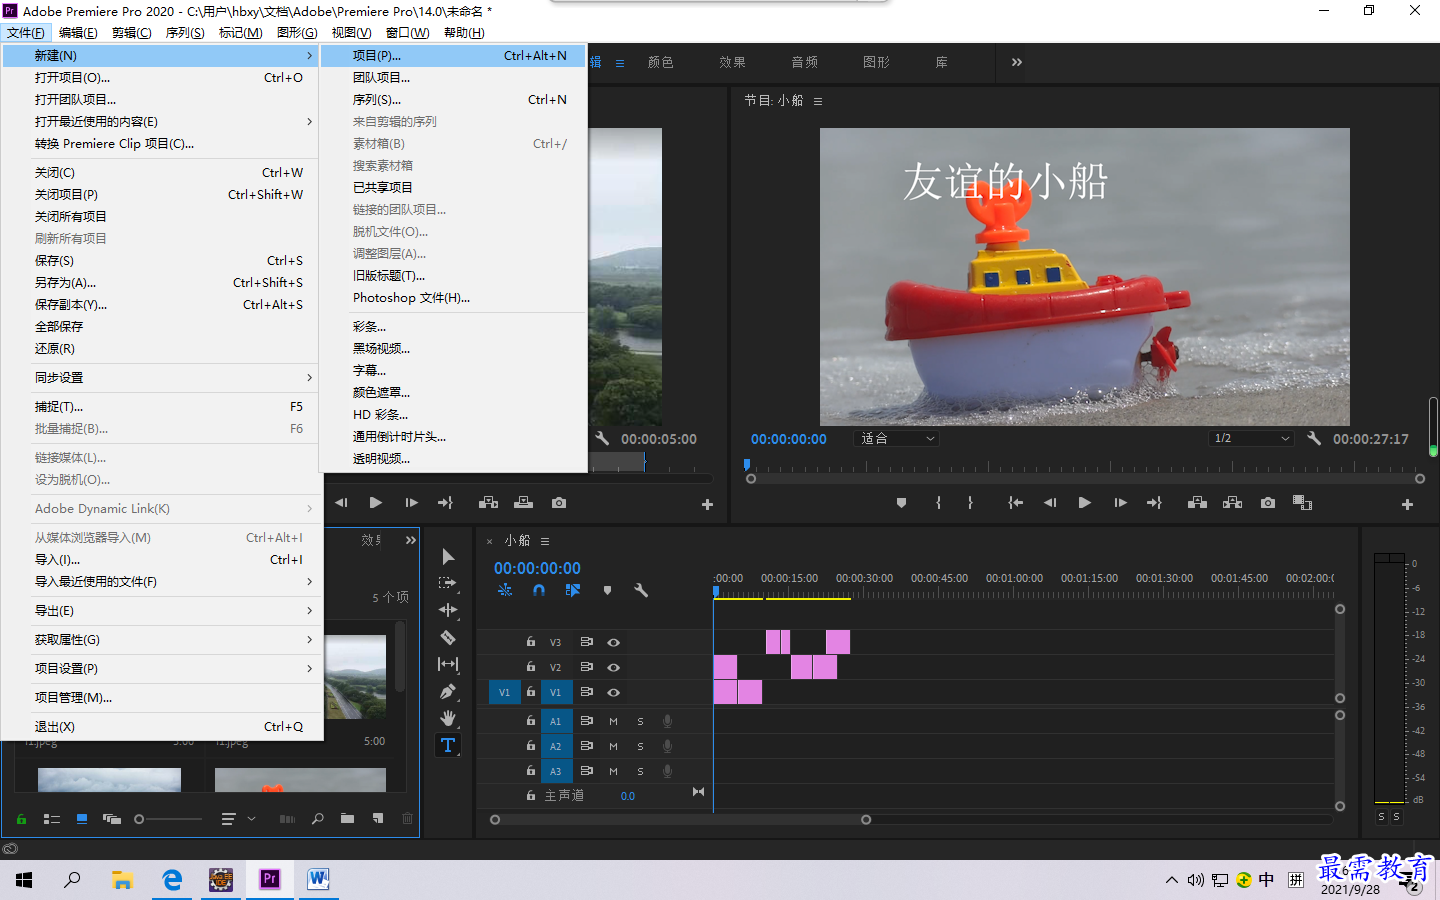The height and width of the screenshot is (900, 1440).
Task: Export frame from Source monitor
Action: [559, 503]
